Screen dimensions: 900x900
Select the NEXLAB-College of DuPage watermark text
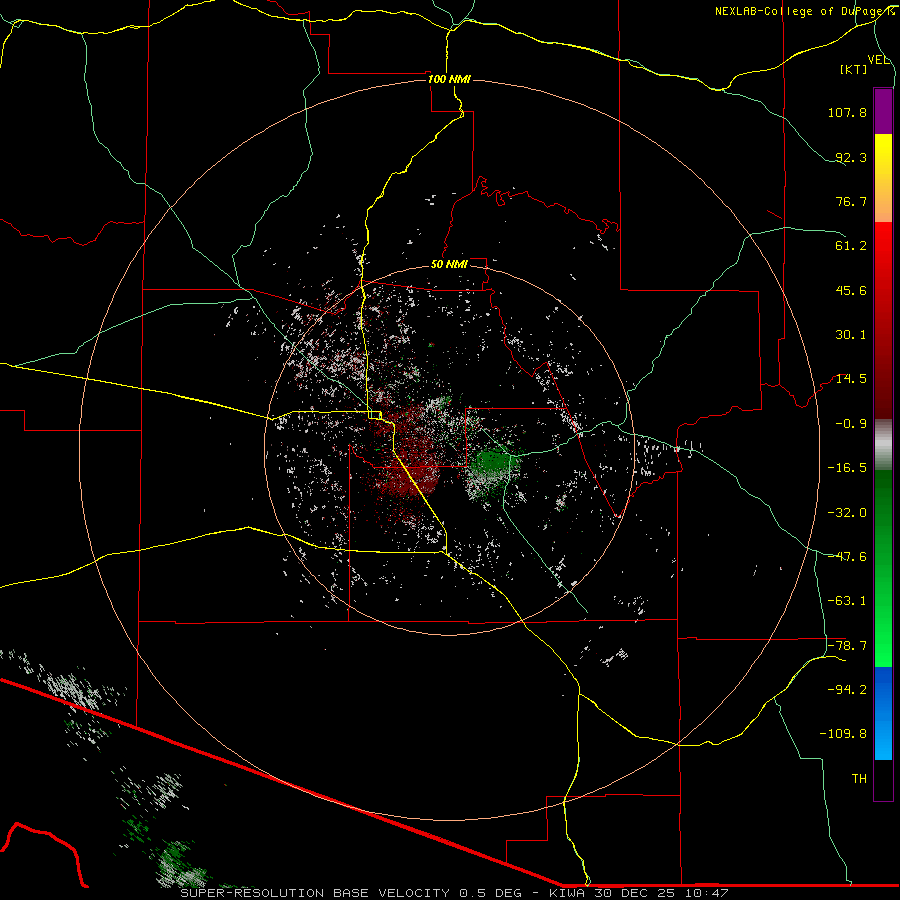pos(804,11)
